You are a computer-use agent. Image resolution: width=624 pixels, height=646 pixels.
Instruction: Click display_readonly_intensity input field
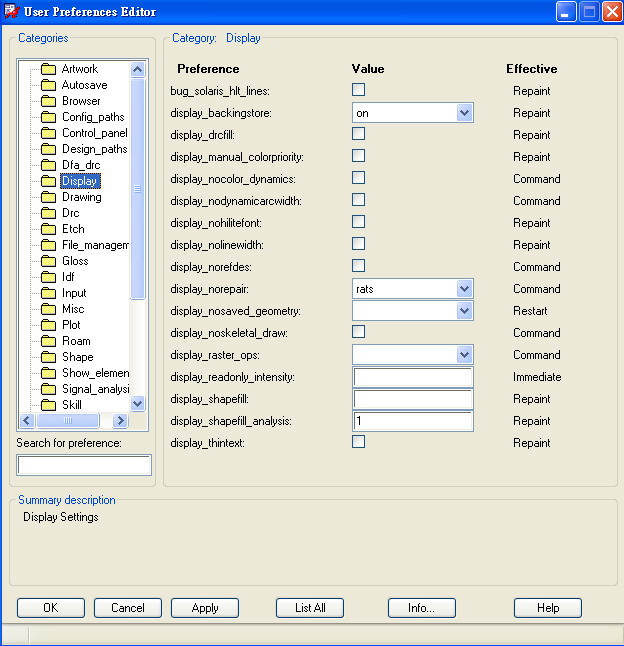tap(413, 377)
